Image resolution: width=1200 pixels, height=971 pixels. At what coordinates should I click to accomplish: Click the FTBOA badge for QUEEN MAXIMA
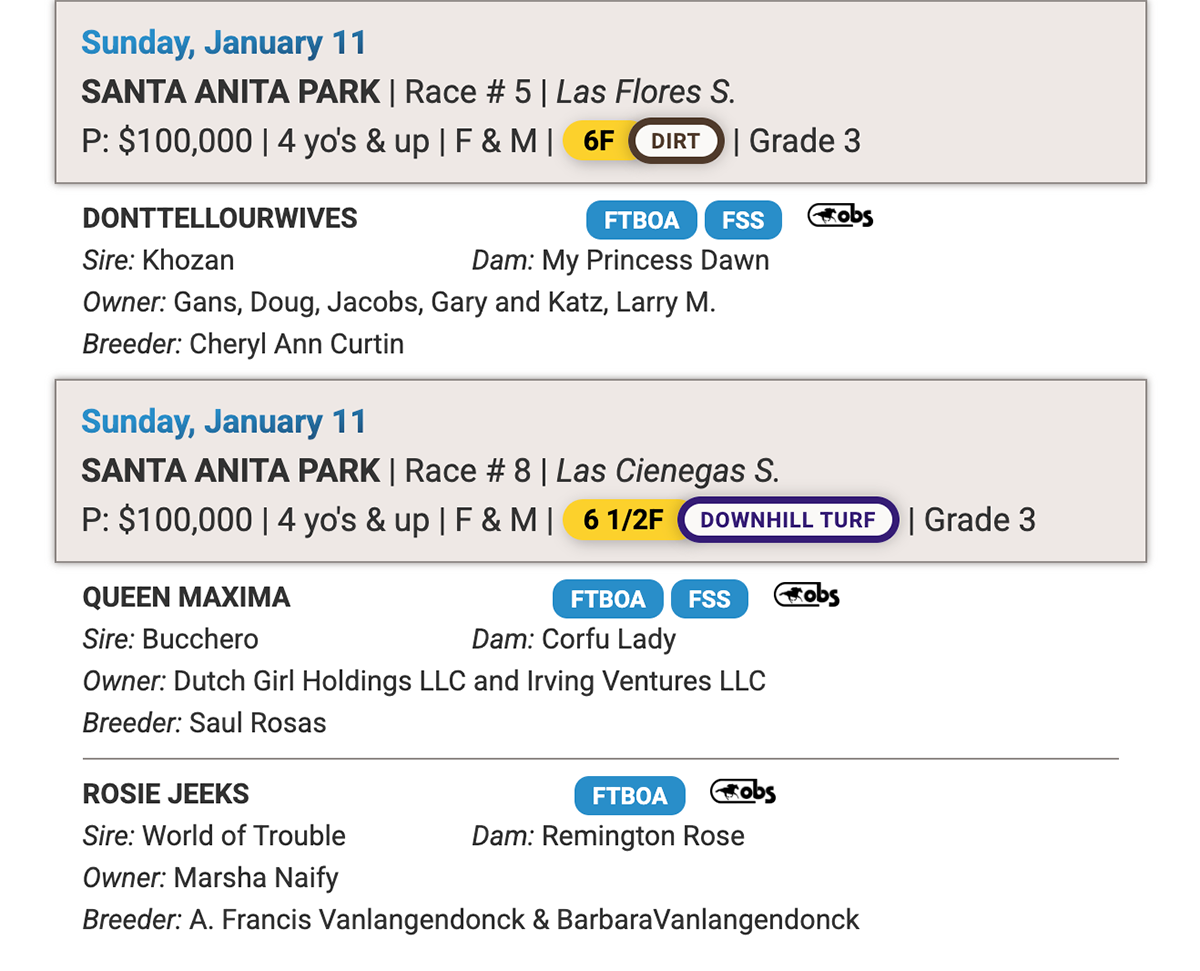(x=608, y=599)
